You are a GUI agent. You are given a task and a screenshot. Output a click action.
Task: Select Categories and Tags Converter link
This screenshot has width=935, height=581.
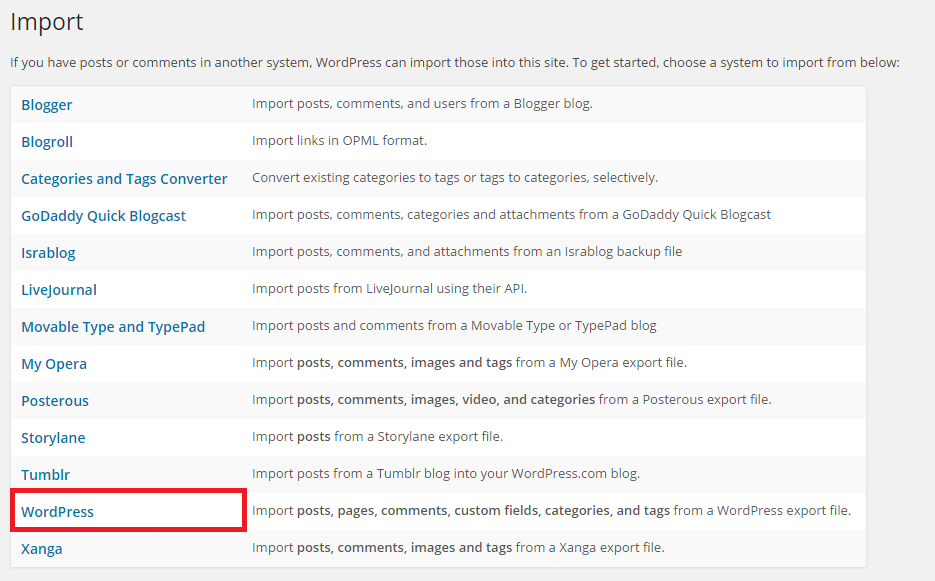[x=124, y=179]
